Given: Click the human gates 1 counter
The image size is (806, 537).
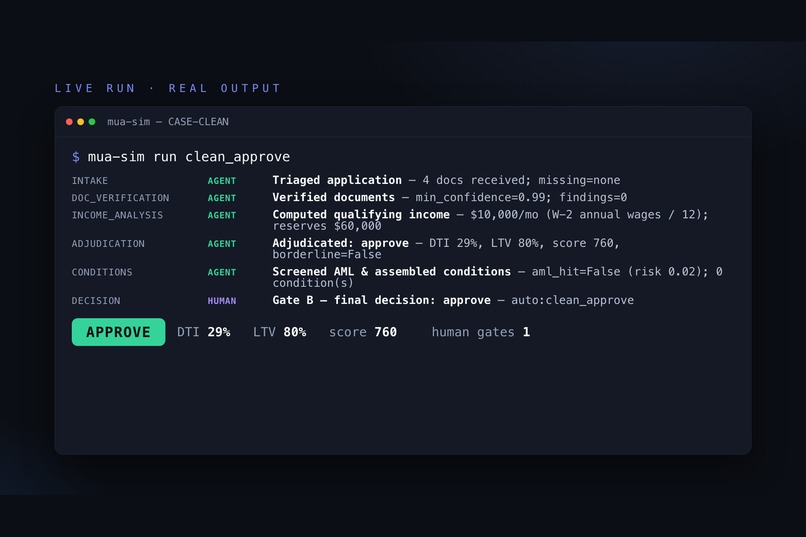Looking at the screenshot, I should [x=481, y=332].
